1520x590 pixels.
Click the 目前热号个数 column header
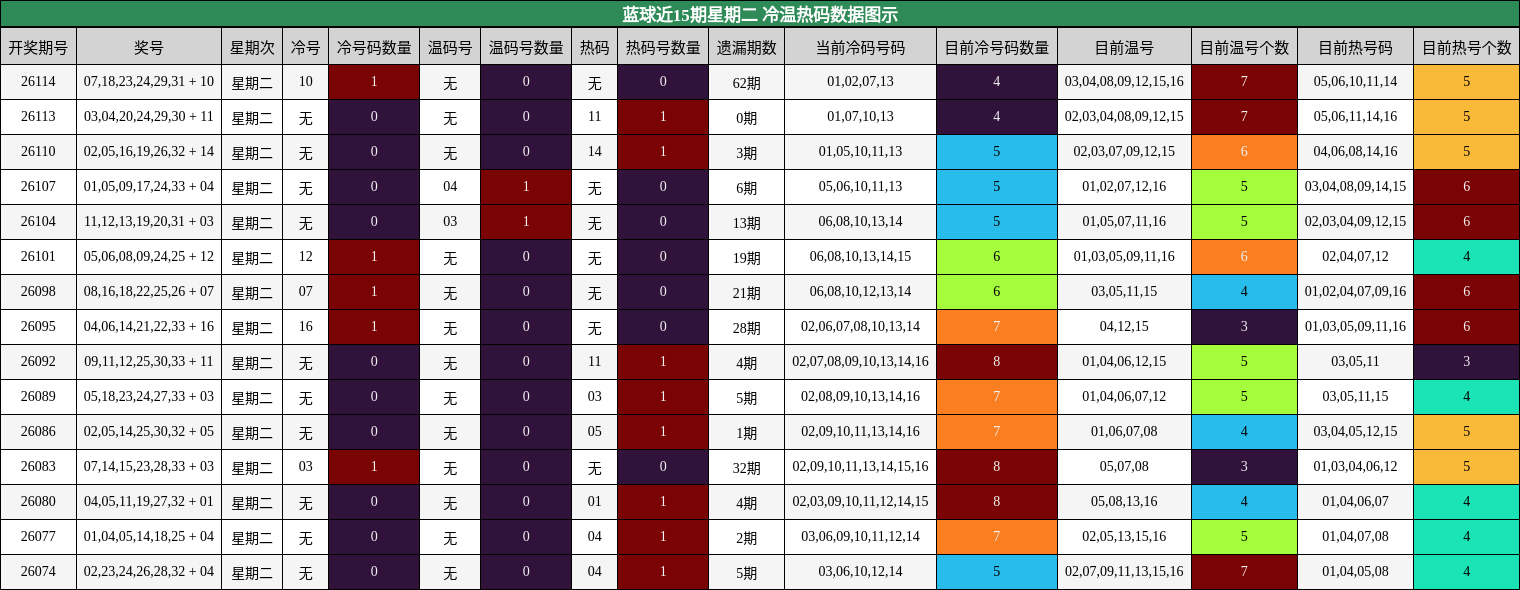1466,46
